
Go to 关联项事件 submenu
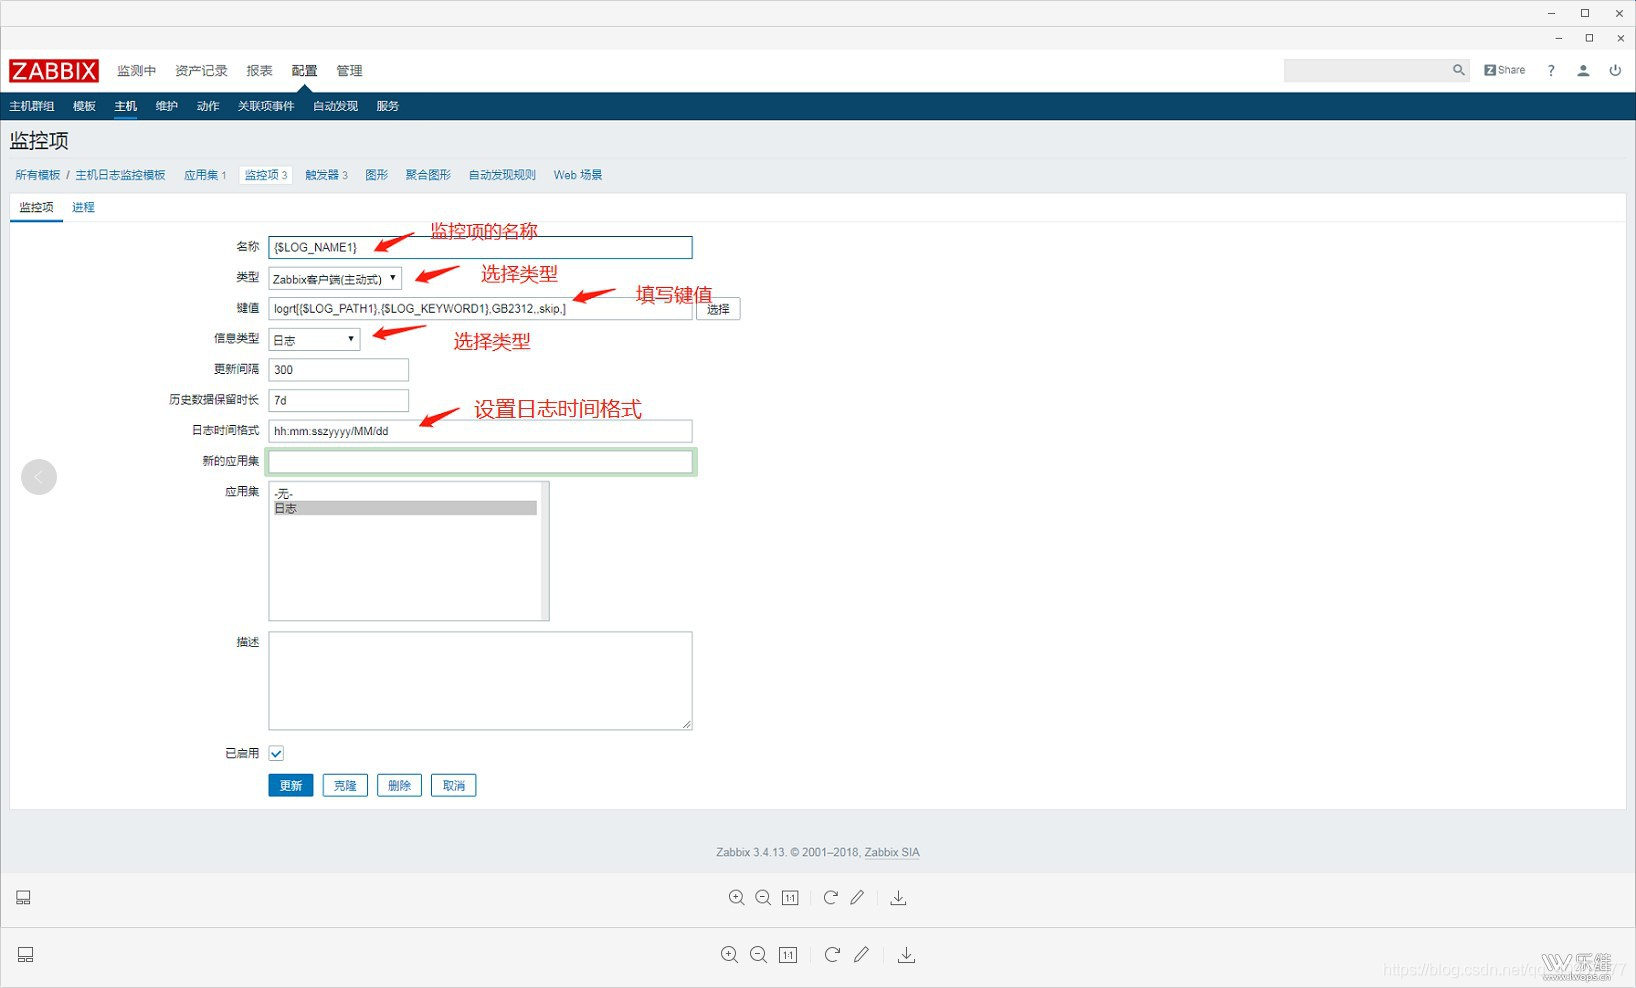266,106
